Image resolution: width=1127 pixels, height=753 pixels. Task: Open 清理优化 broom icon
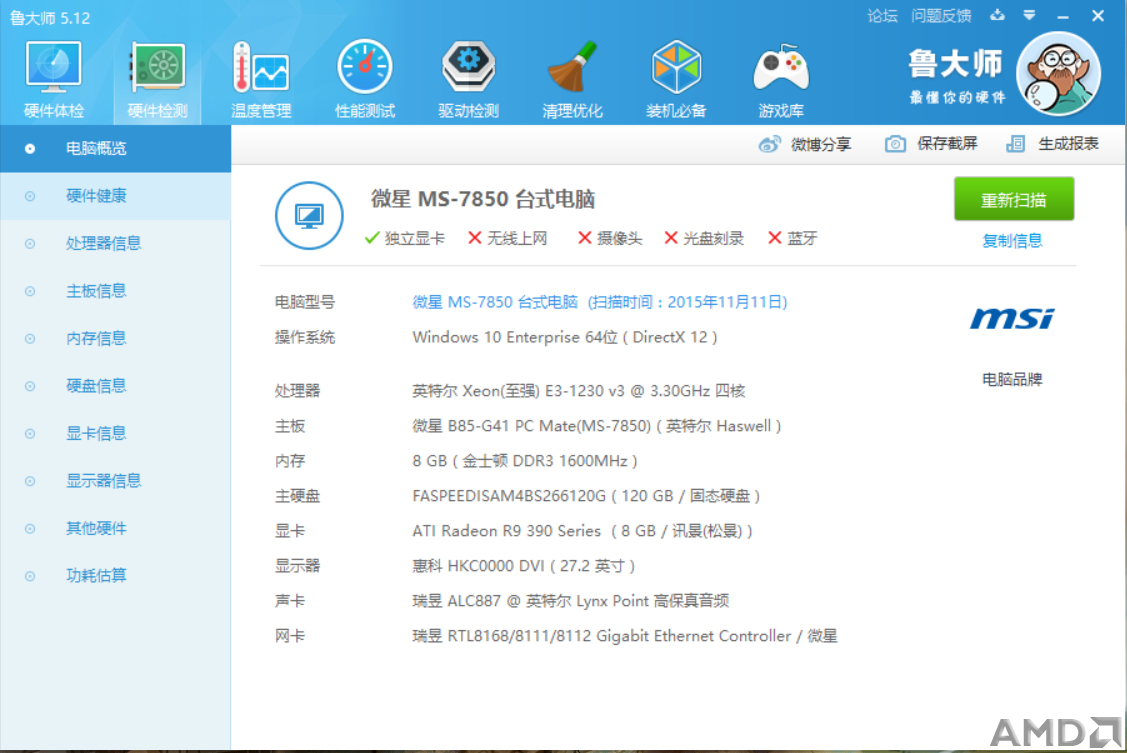click(571, 67)
